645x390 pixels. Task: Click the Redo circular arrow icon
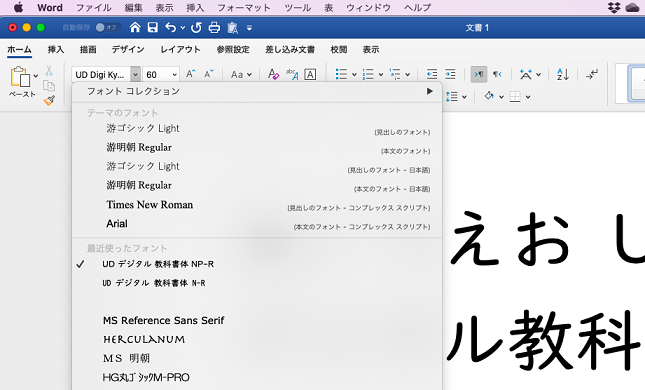[x=196, y=28]
